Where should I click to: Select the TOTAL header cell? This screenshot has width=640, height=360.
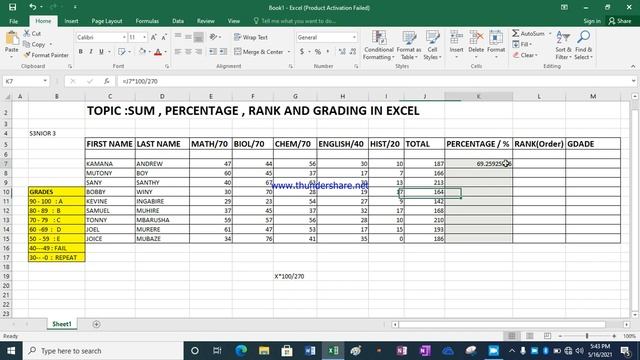tap(424, 144)
